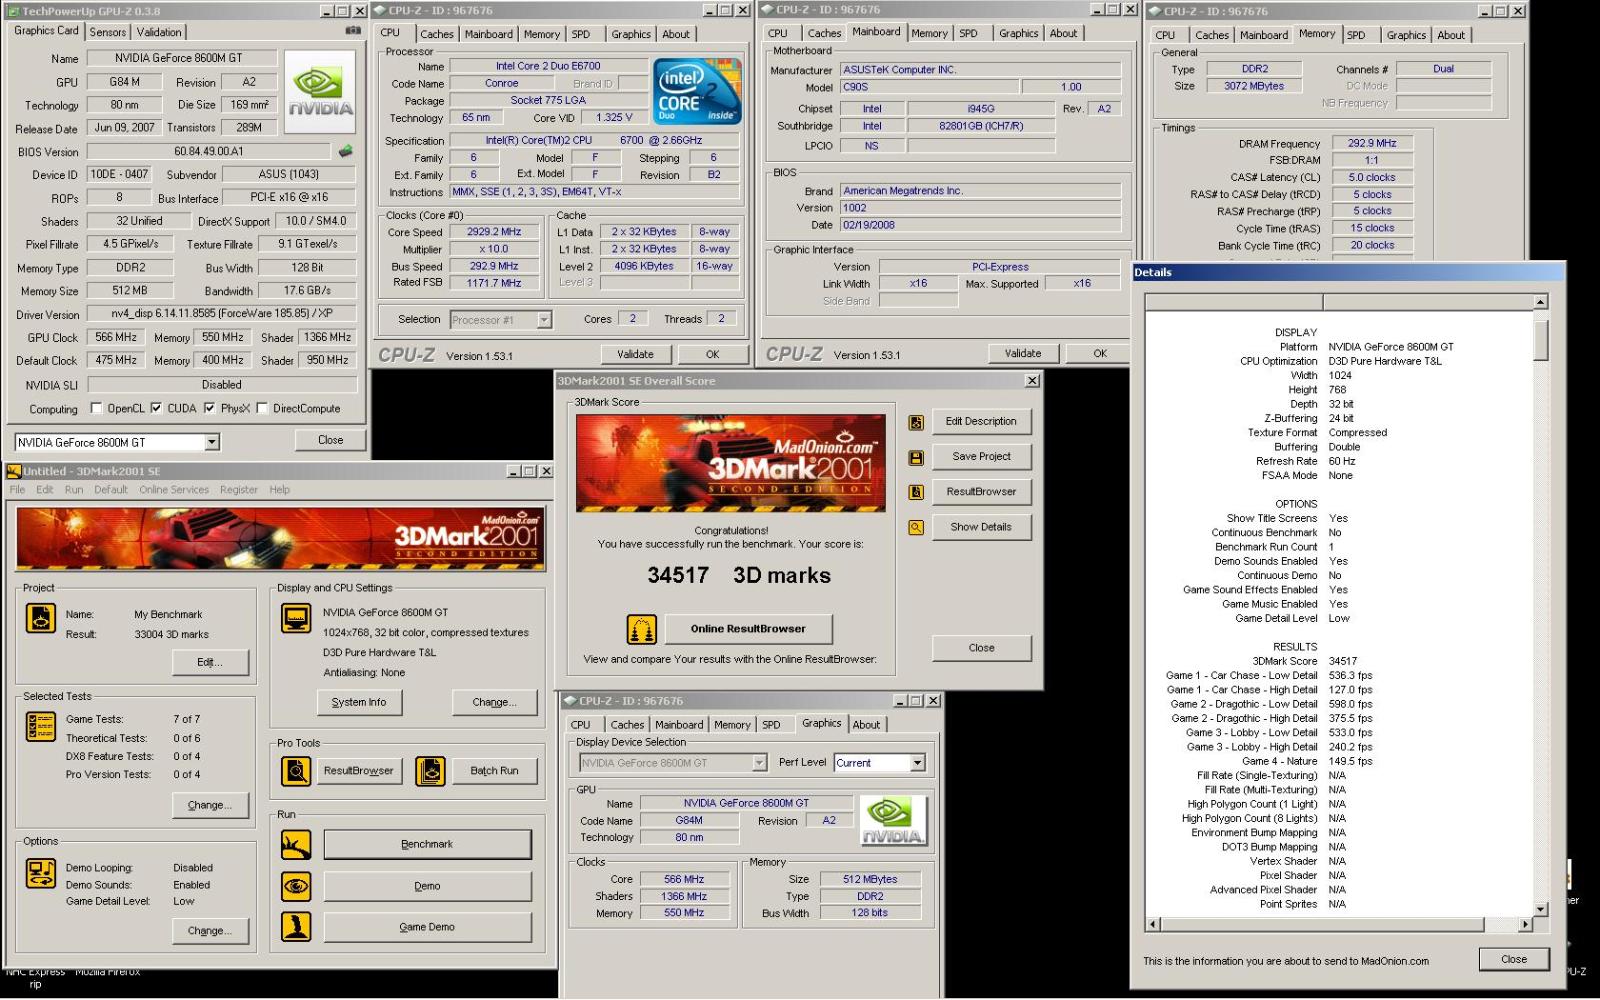Click the Details window horizontal scrollbar
Image resolution: width=1600 pixels, height=1000 pixels.
click(1340, 925)
